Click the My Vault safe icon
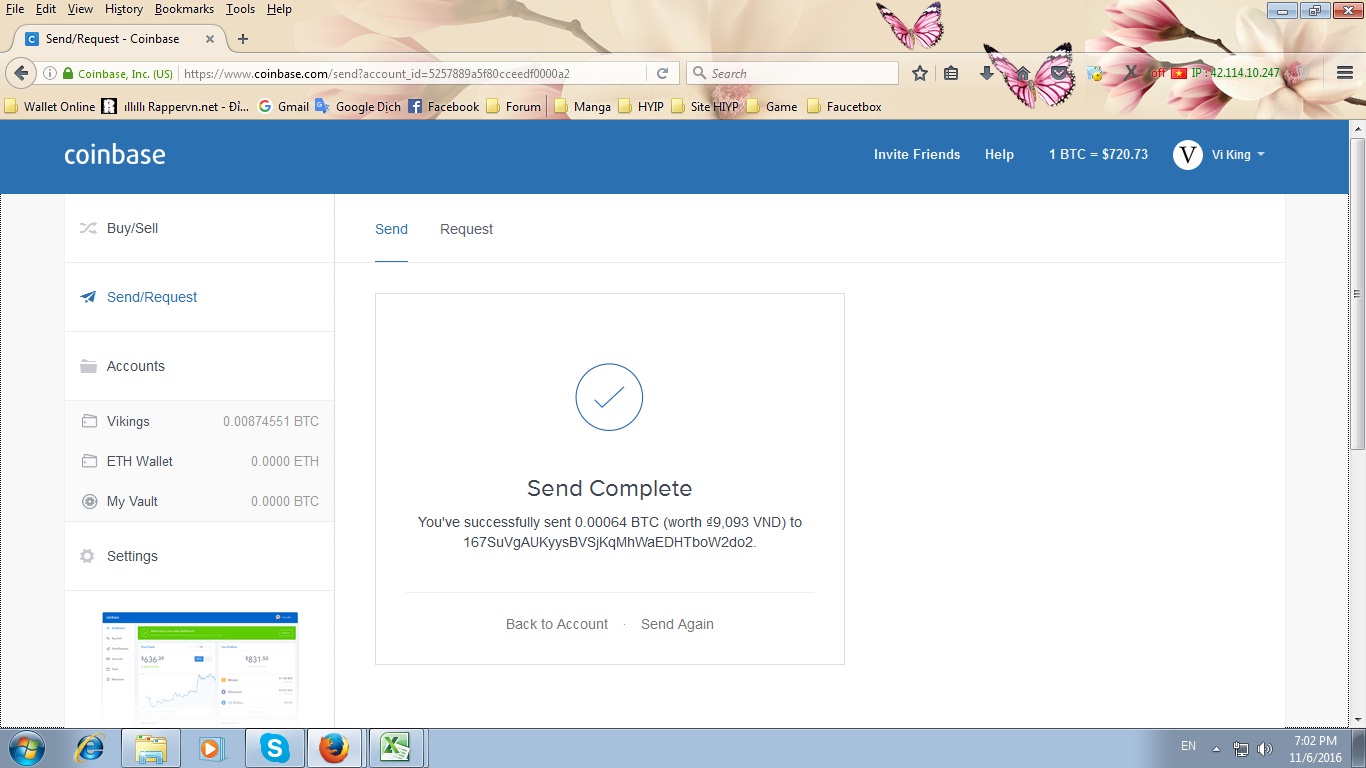The image size is (1366, 768). [89, 501]
